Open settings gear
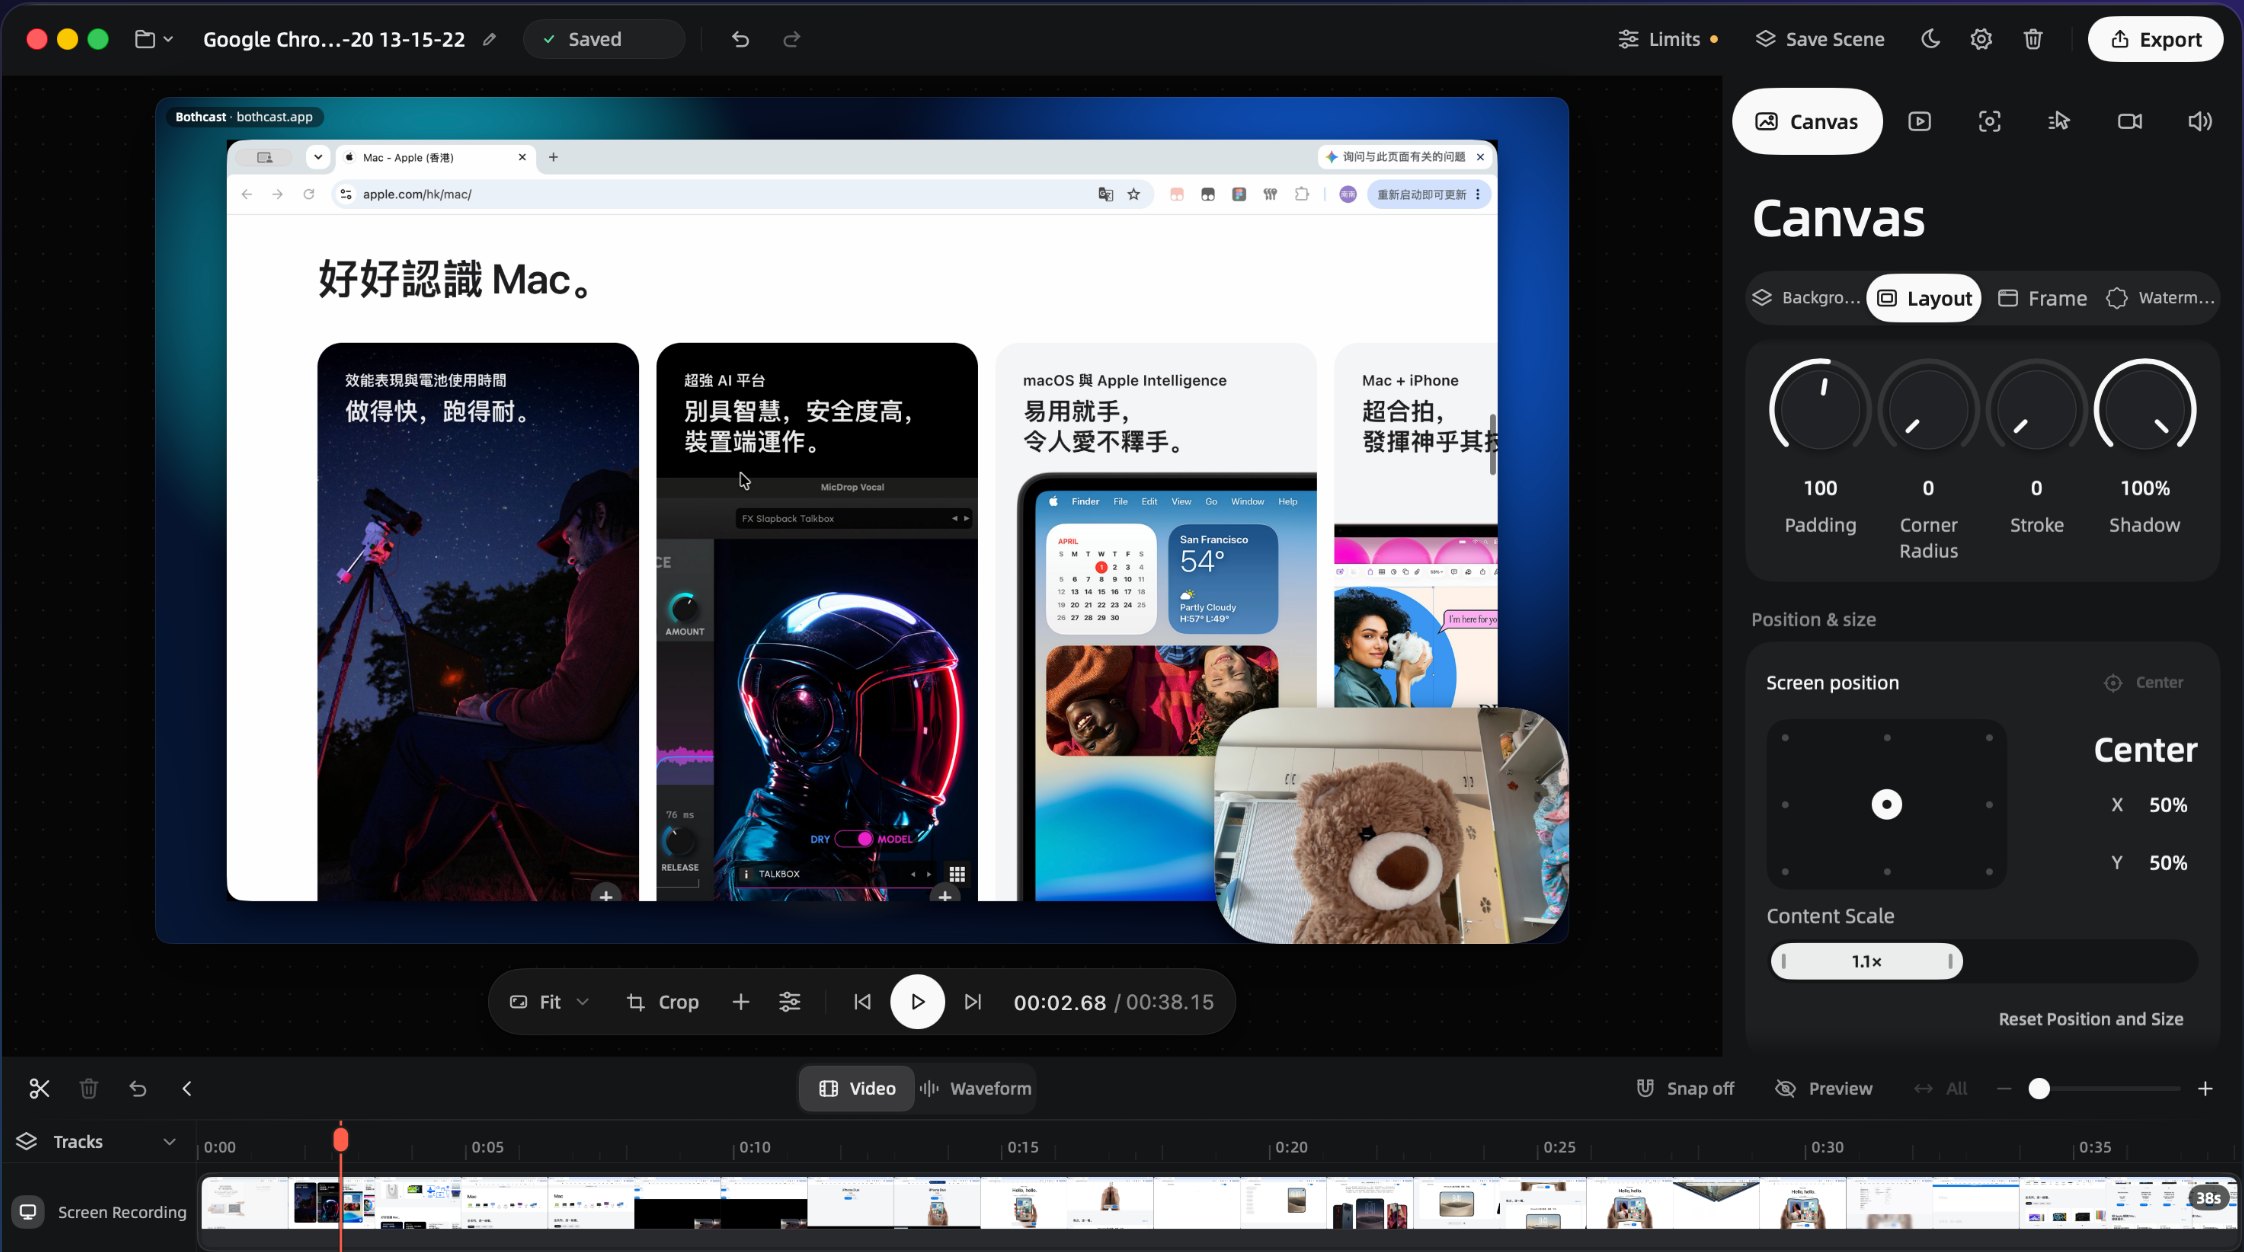 point(1981,39)
